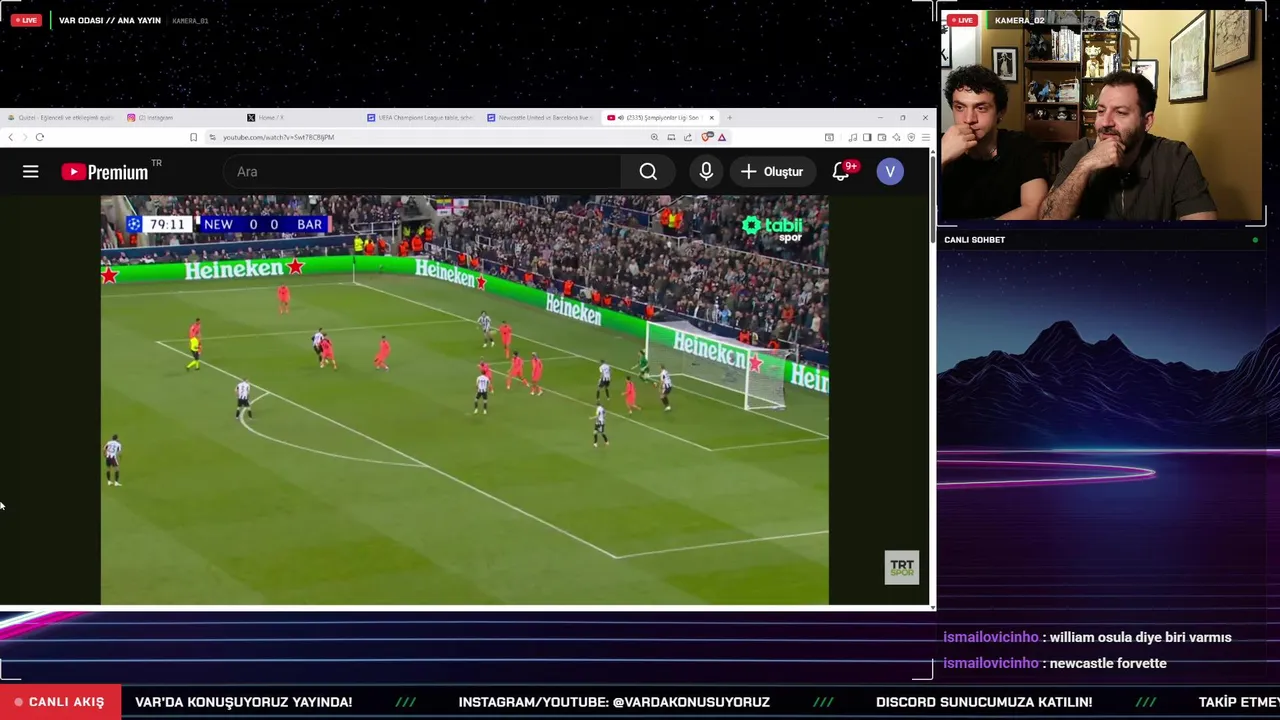The width and height of the screenshot is (1280, 720).
Task: Open the Brave Wallet icon
Action: pos(882,137)
